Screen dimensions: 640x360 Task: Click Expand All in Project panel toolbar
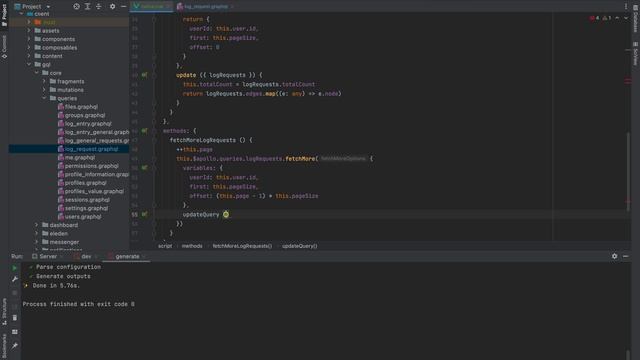click(x=87, y=7)
